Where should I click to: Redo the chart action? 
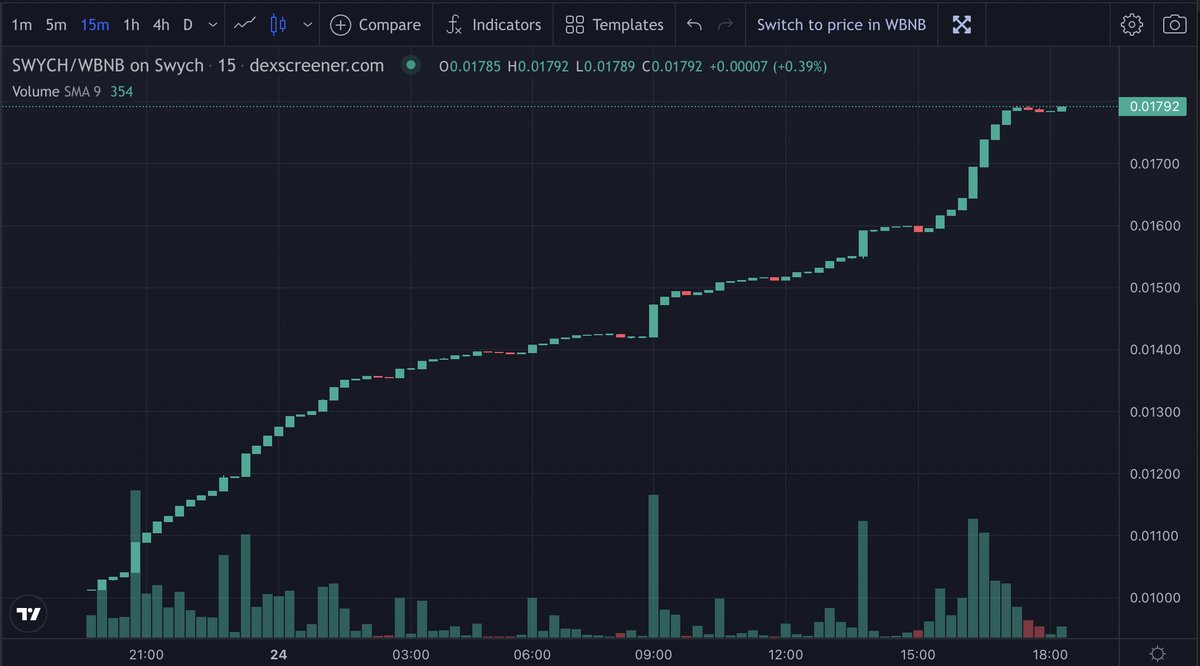click(x=725, y=24)
